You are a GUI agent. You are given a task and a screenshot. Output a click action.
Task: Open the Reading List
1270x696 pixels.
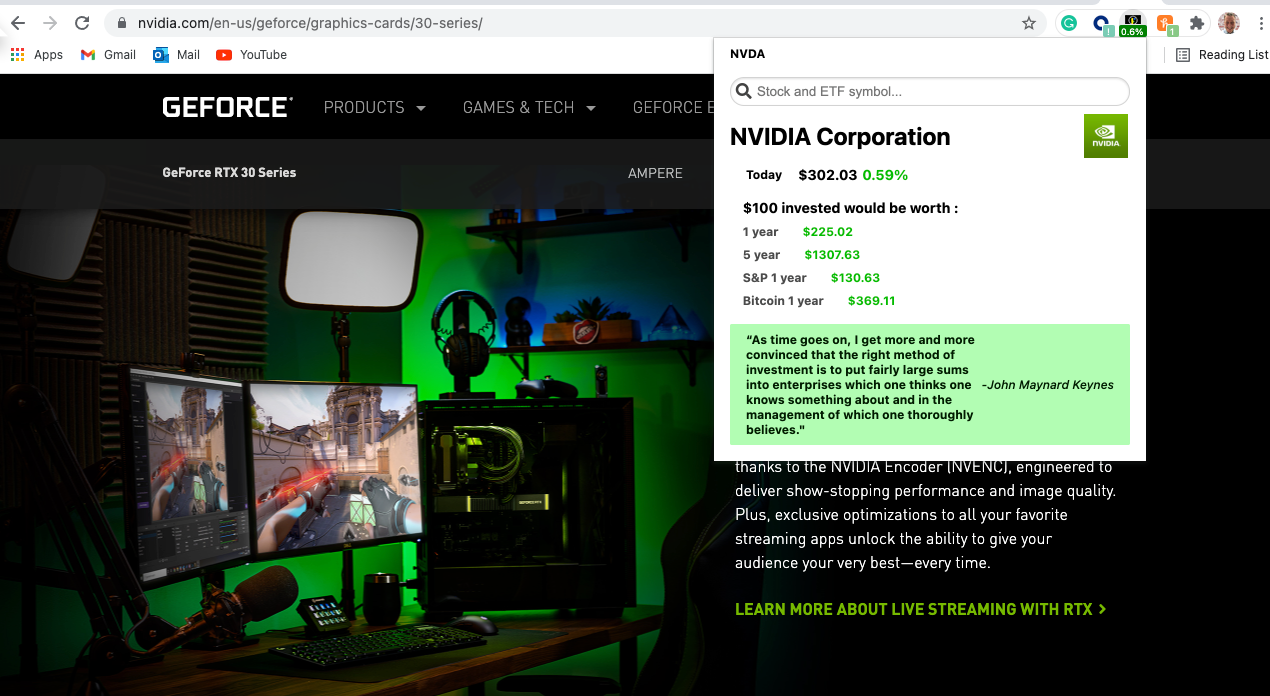(x=1222, y=55)
